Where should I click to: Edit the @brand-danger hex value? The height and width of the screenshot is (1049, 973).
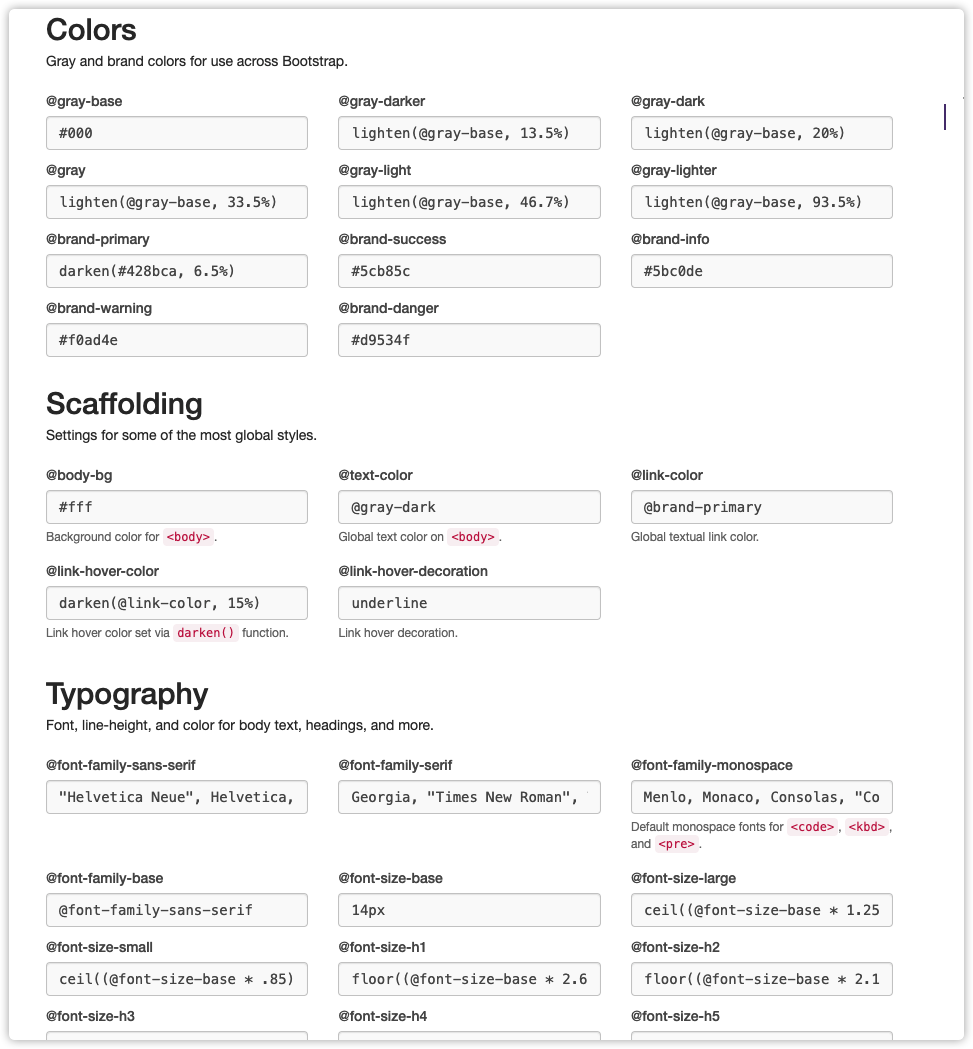point(469,340)
